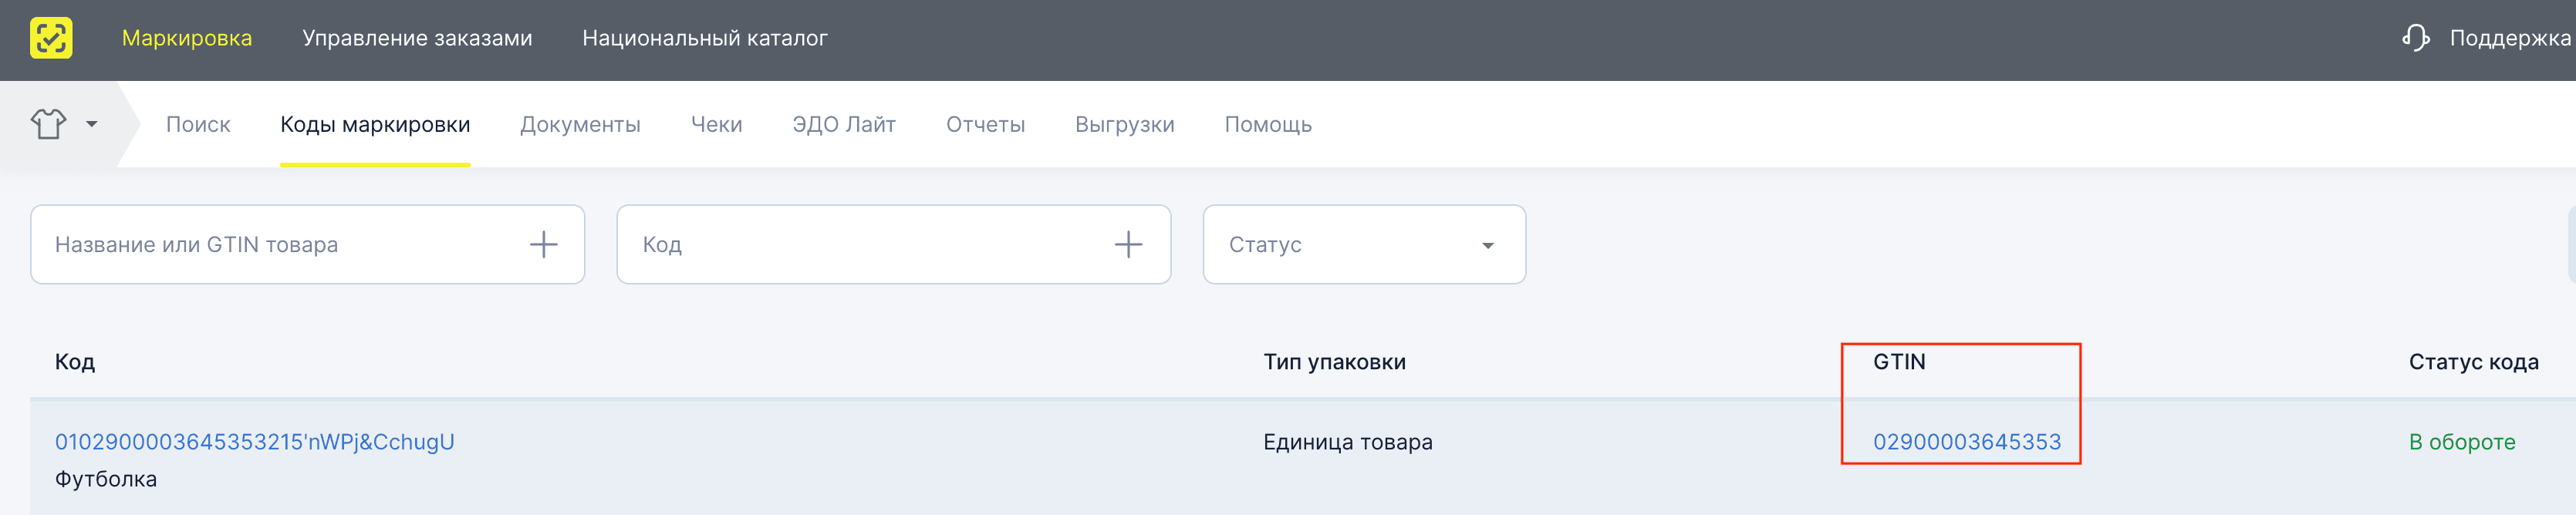Viewport: 2576px width, 515px height.
Task: Switch to the ЭДО Лайт tab
Action: [843, 123]
